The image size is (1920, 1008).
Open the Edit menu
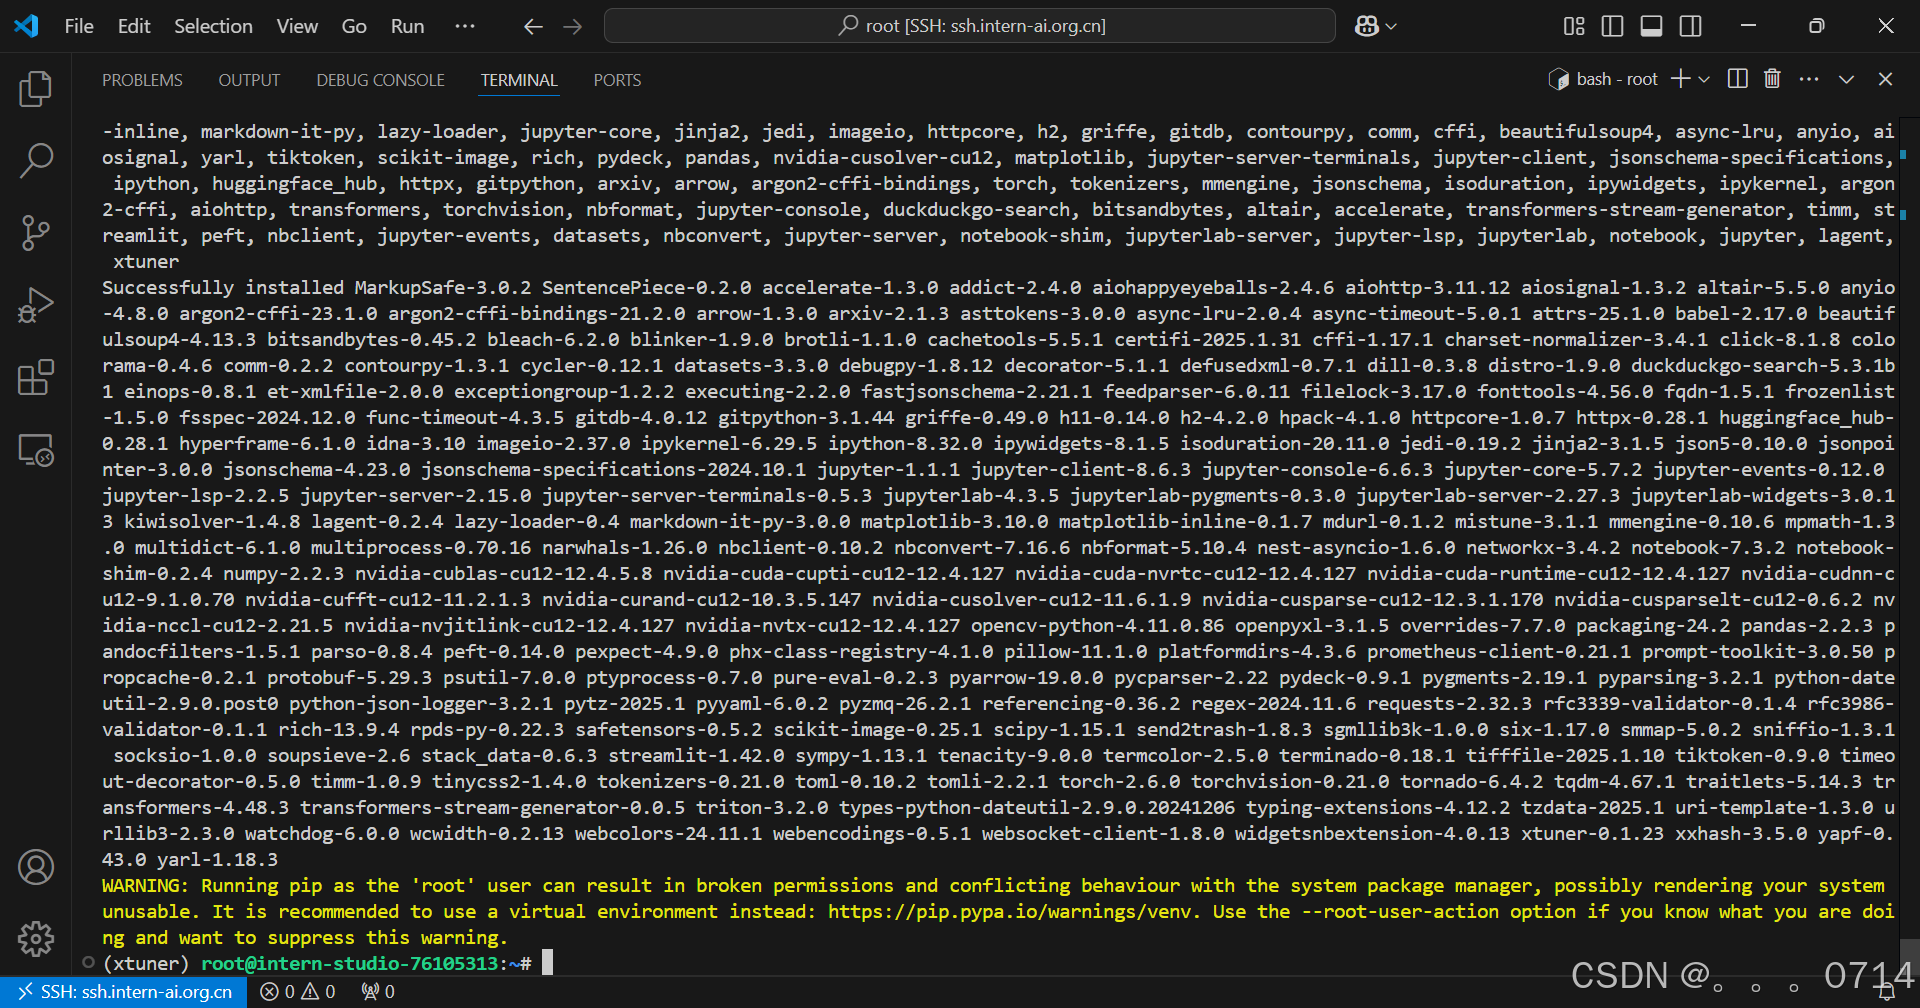click(x=134, y=26)
